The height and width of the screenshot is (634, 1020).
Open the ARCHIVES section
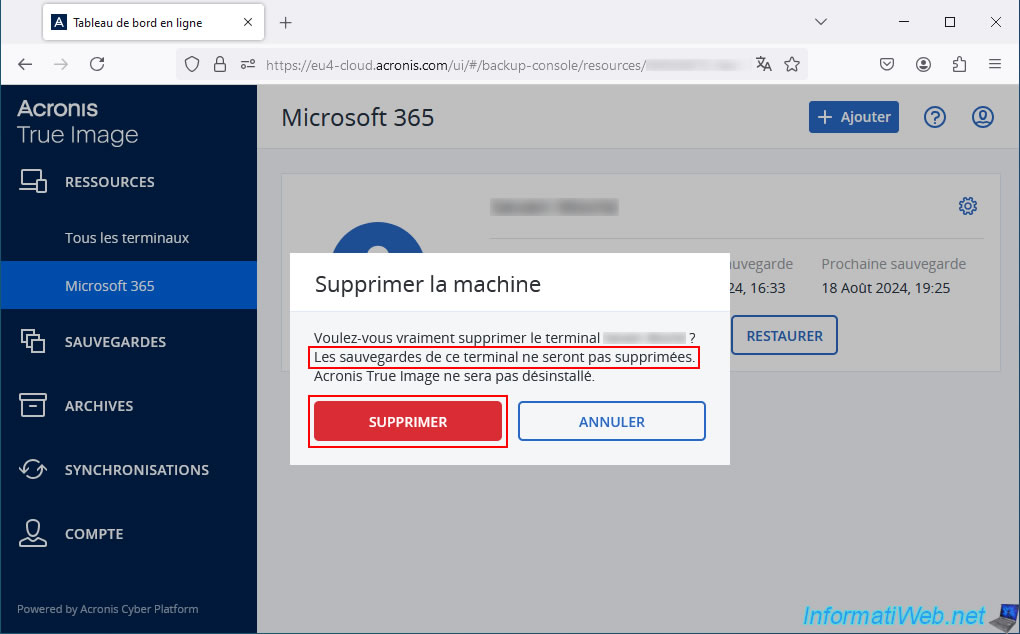coord(99,406)
